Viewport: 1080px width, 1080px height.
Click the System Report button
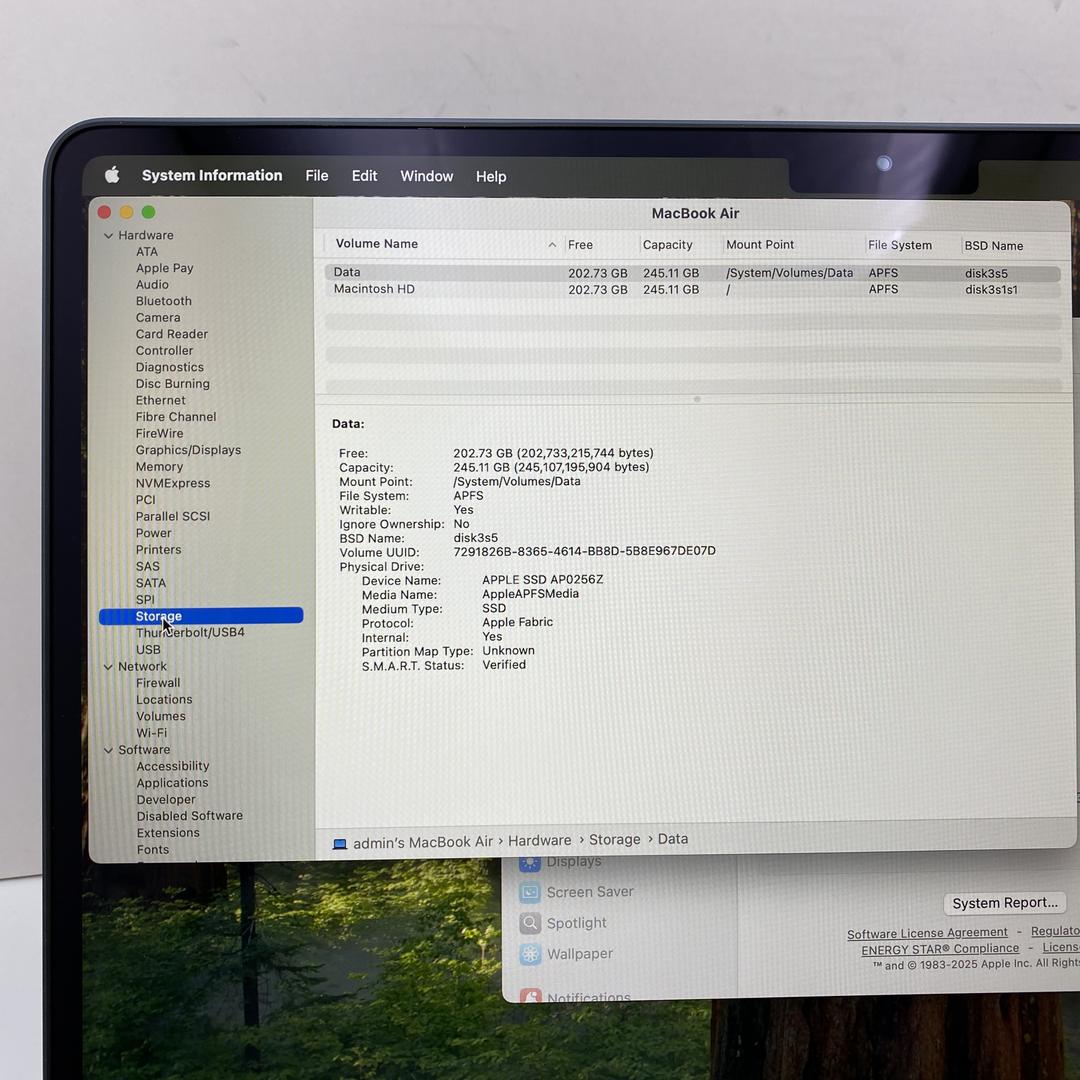coord(1005,903)
